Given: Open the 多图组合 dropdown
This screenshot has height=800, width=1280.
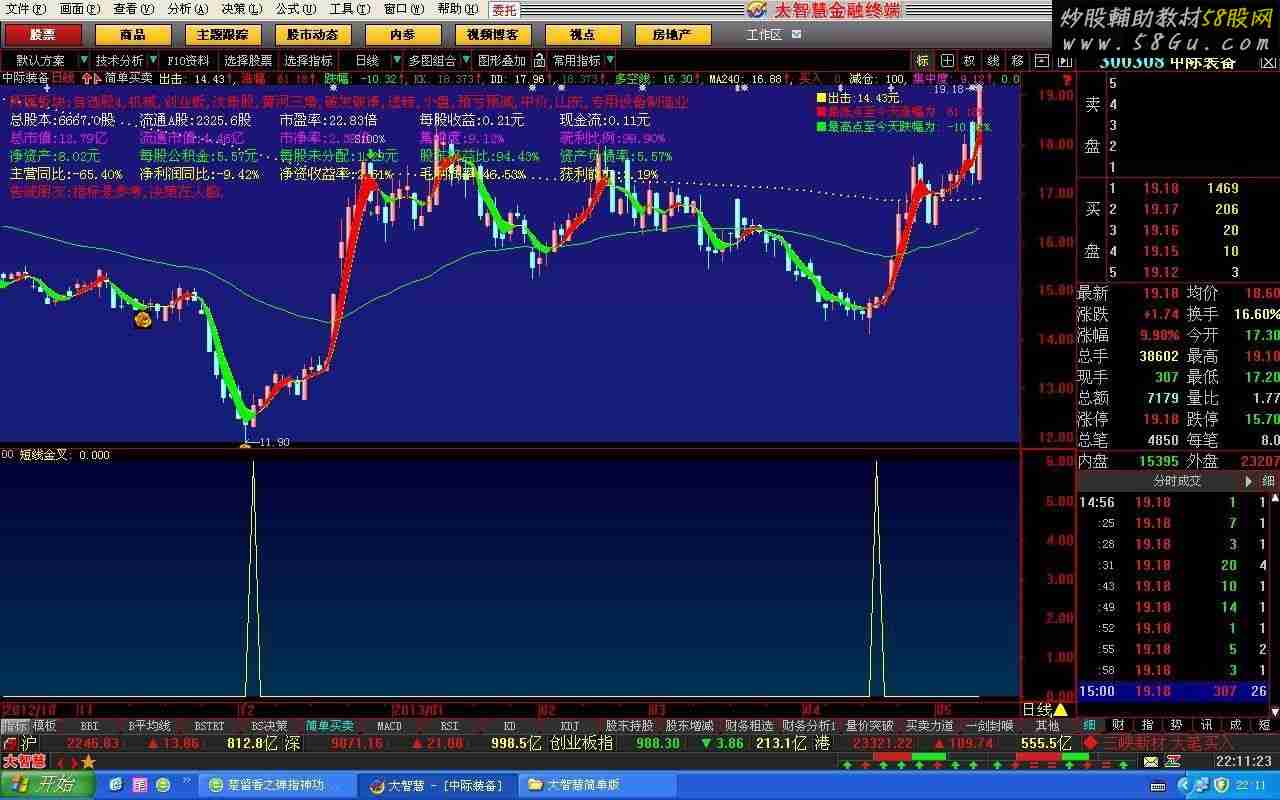Looking at the screenshot, I should 464,61.
